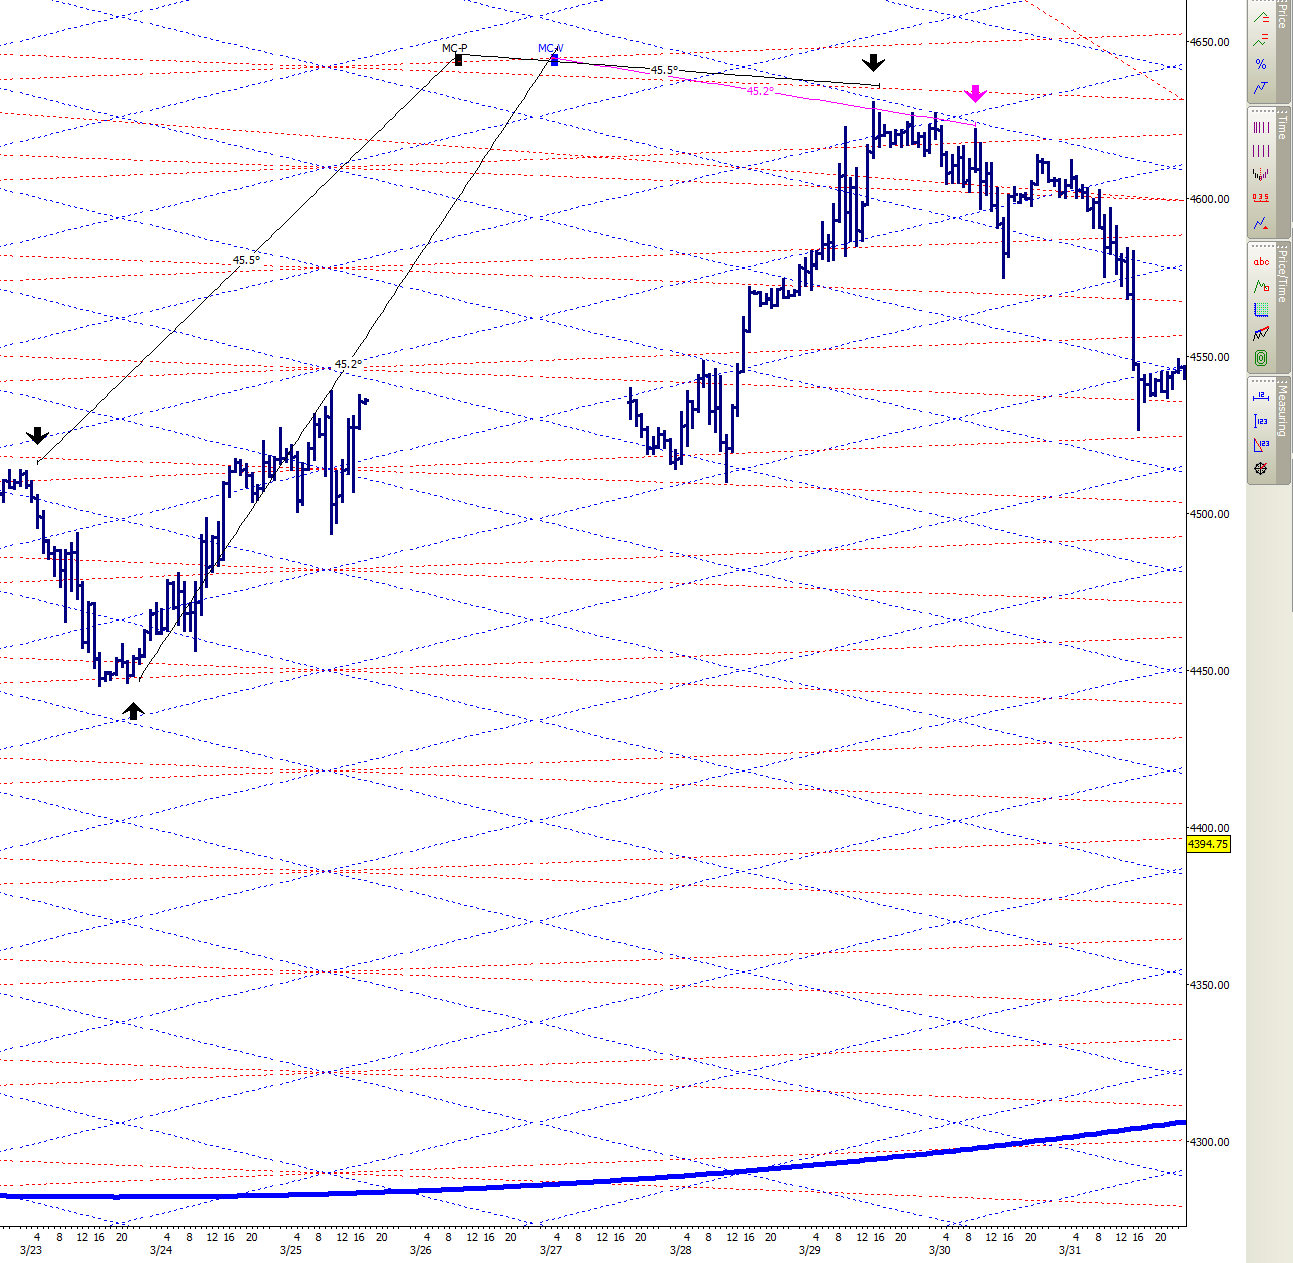The image size is (1293, 1263).
Task: Click the yellow 4394.75 price label
Action: click(1208, 844)
